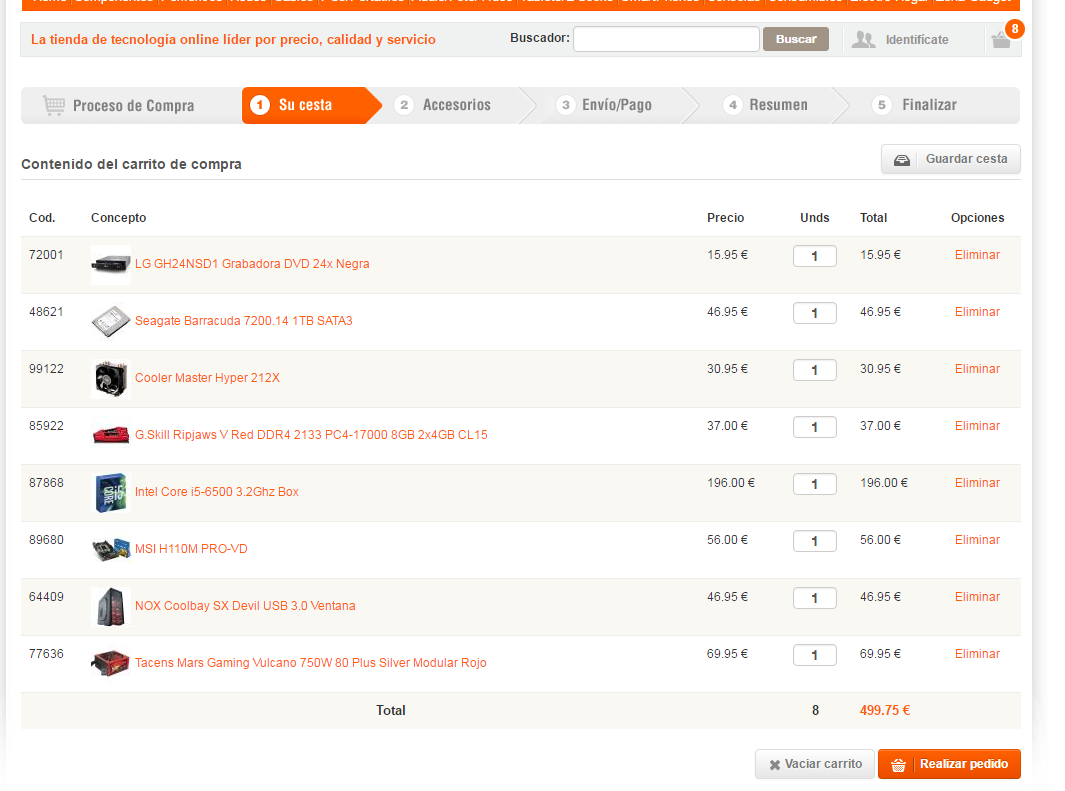Edit quantity field for LG DVD burner
This screenshot has height=791, width=1065.
(814, 257)
